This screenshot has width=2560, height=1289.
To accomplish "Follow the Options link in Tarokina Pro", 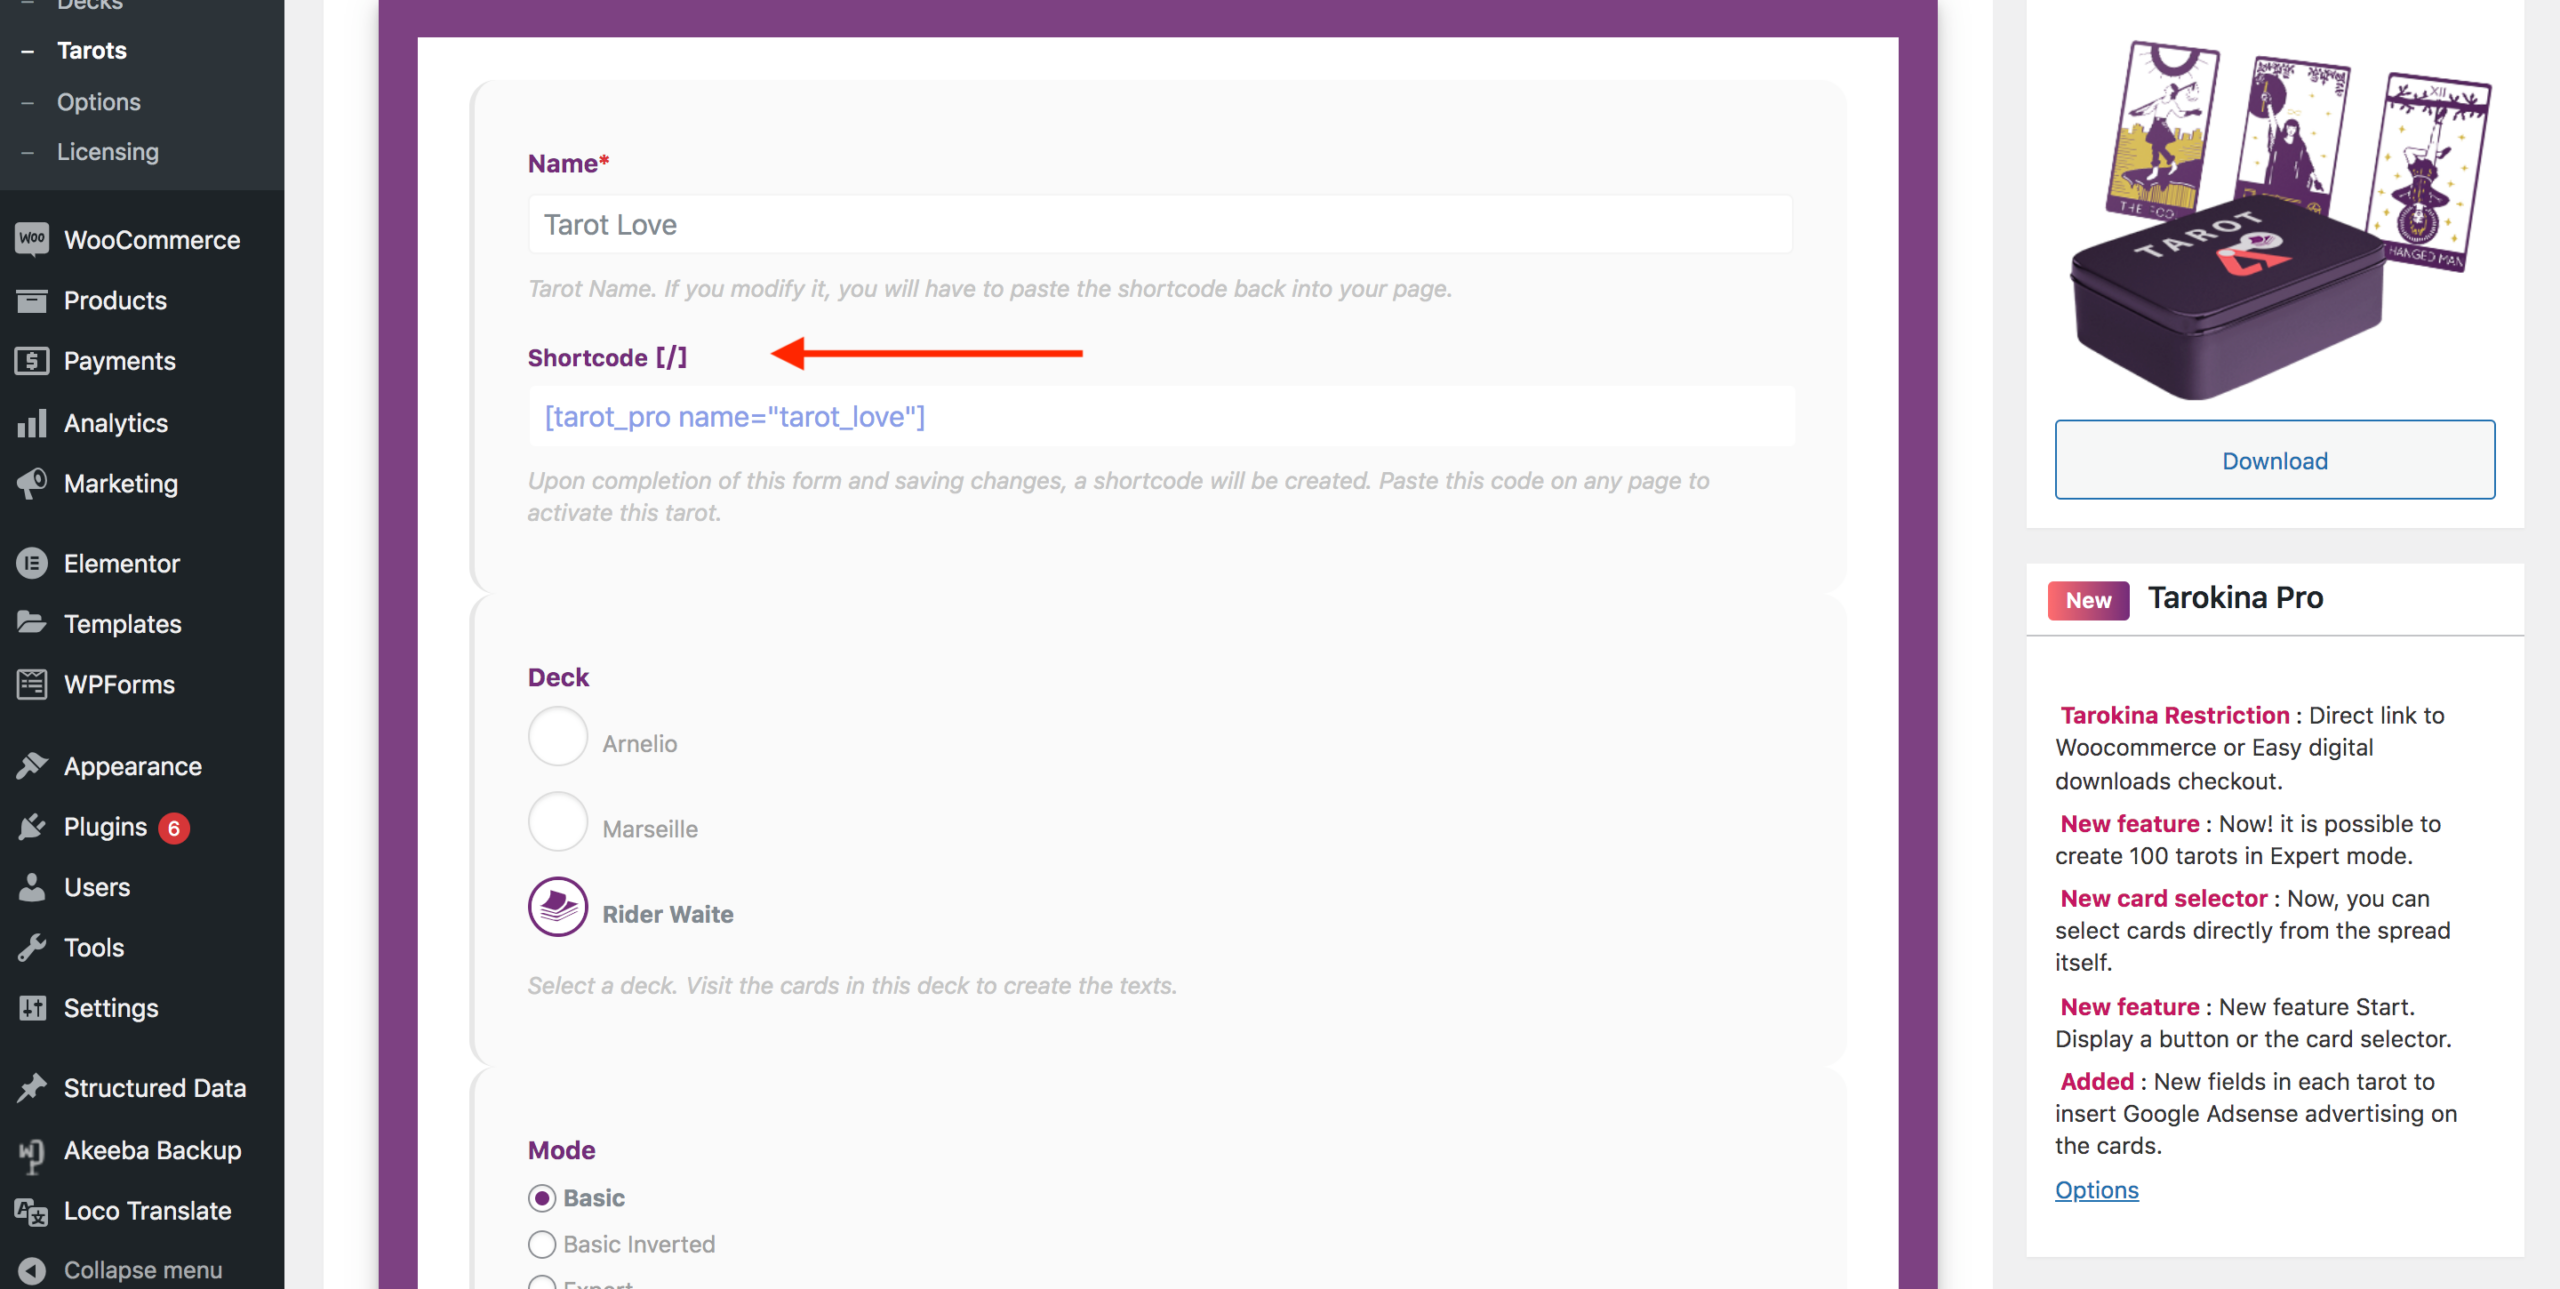I will pos(2096,1190).
